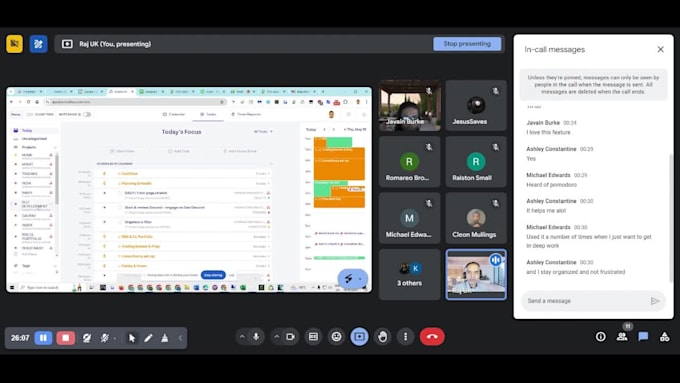Open meeting details info

click(601, 337)
